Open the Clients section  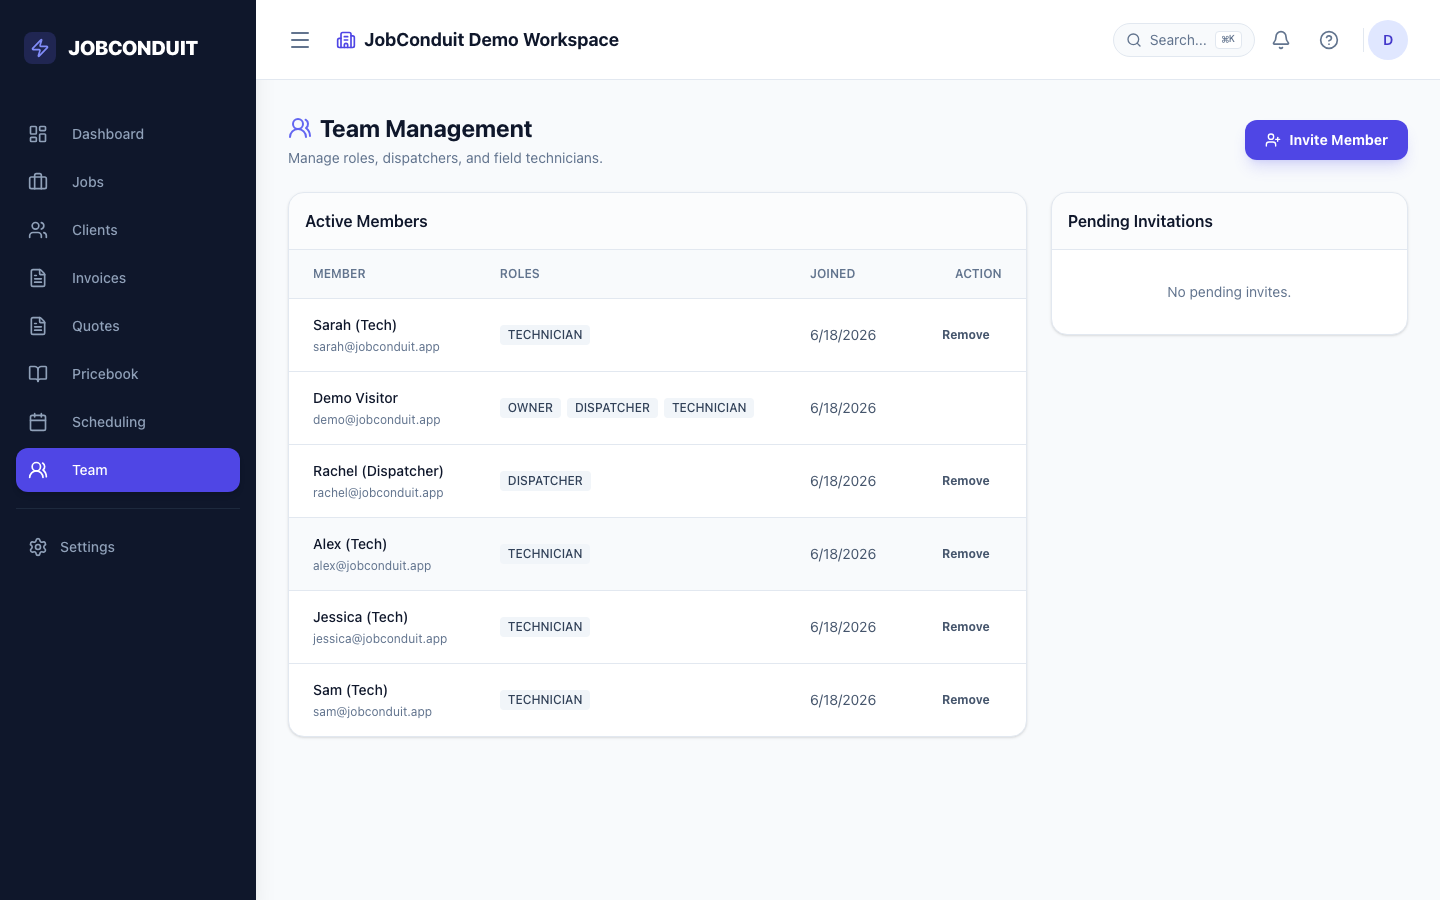(128, 230)
